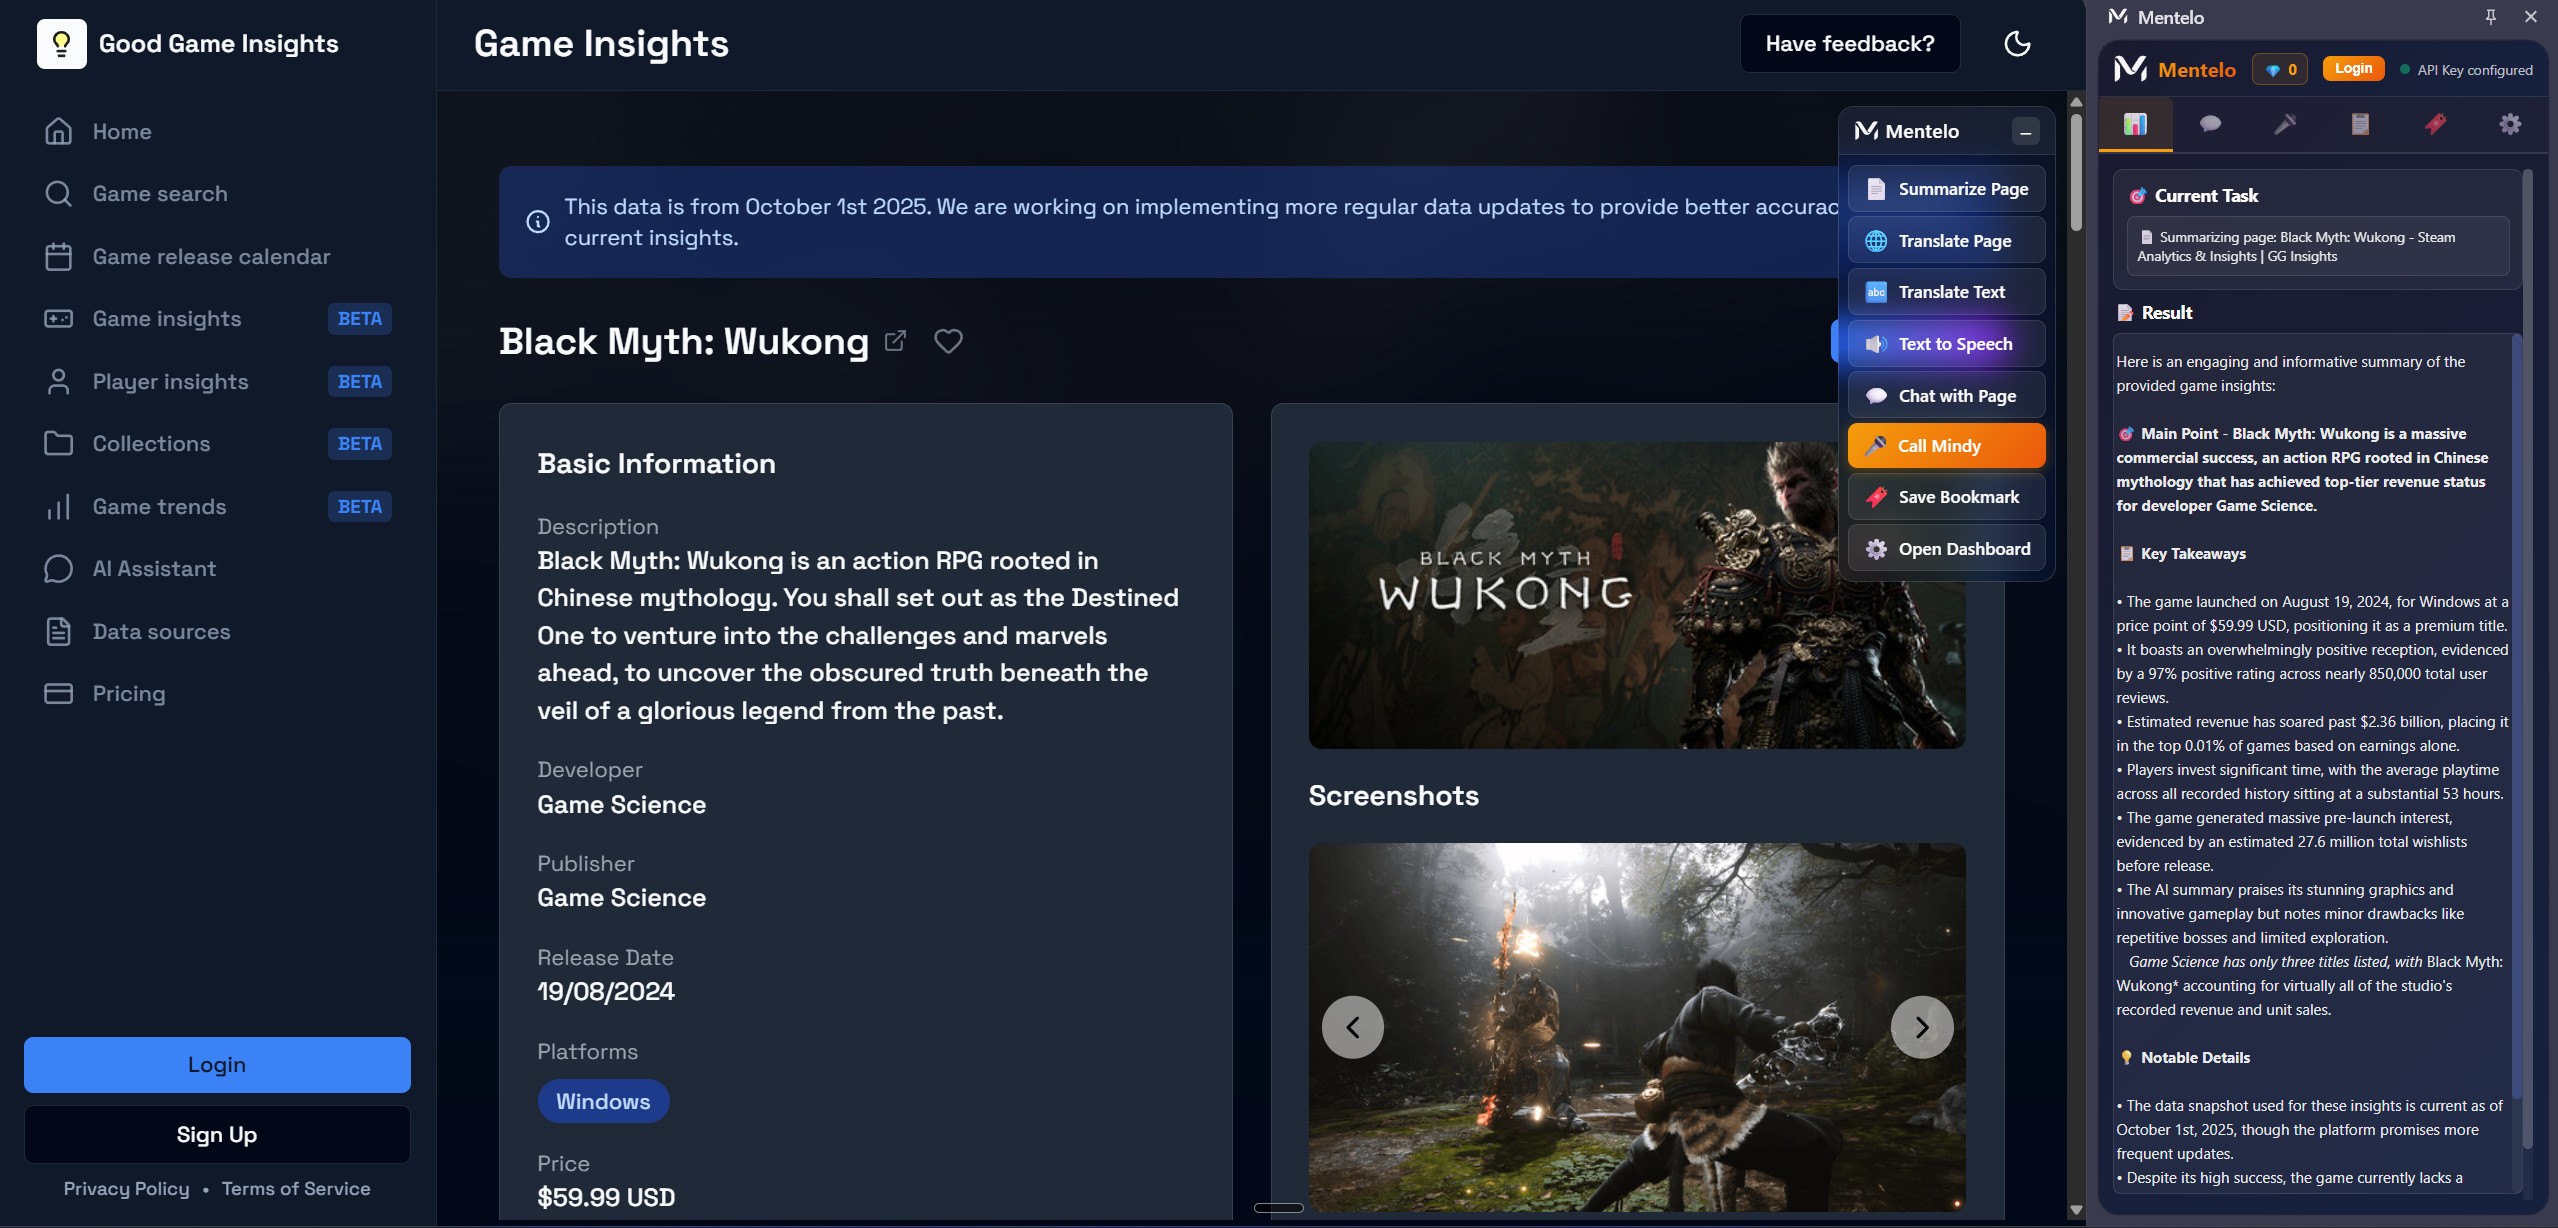The image size is (2558, 1228).
Task: Favorite Black Myth: Wukong with heart icon
Action: point(947,341)
